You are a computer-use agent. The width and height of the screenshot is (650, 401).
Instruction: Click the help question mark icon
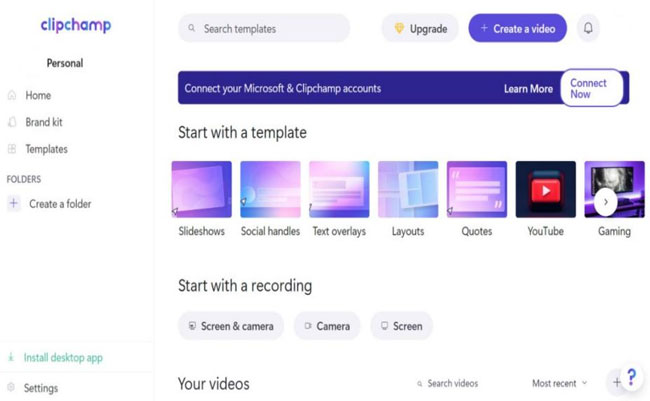(631, 377)
